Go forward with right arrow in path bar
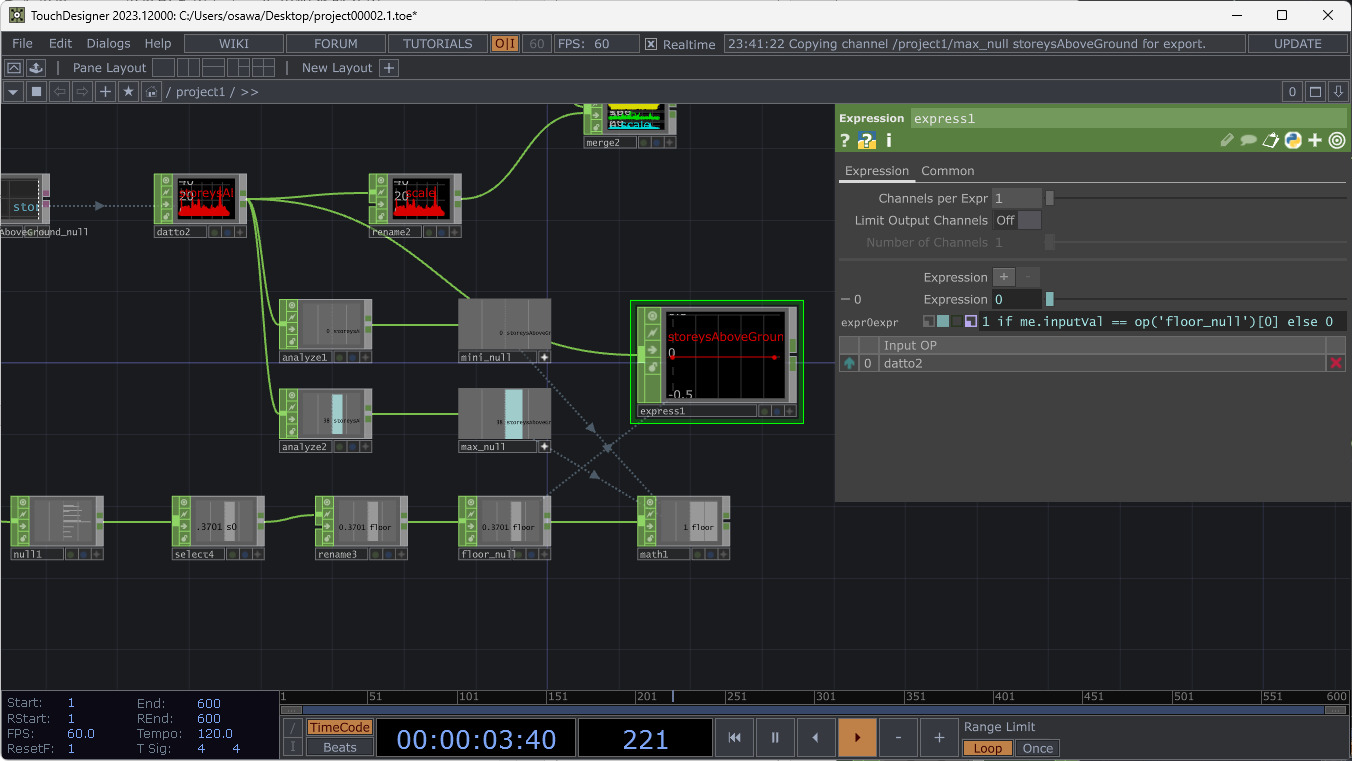The width and height of the screenshot is (1352, 761). [82, 92]
